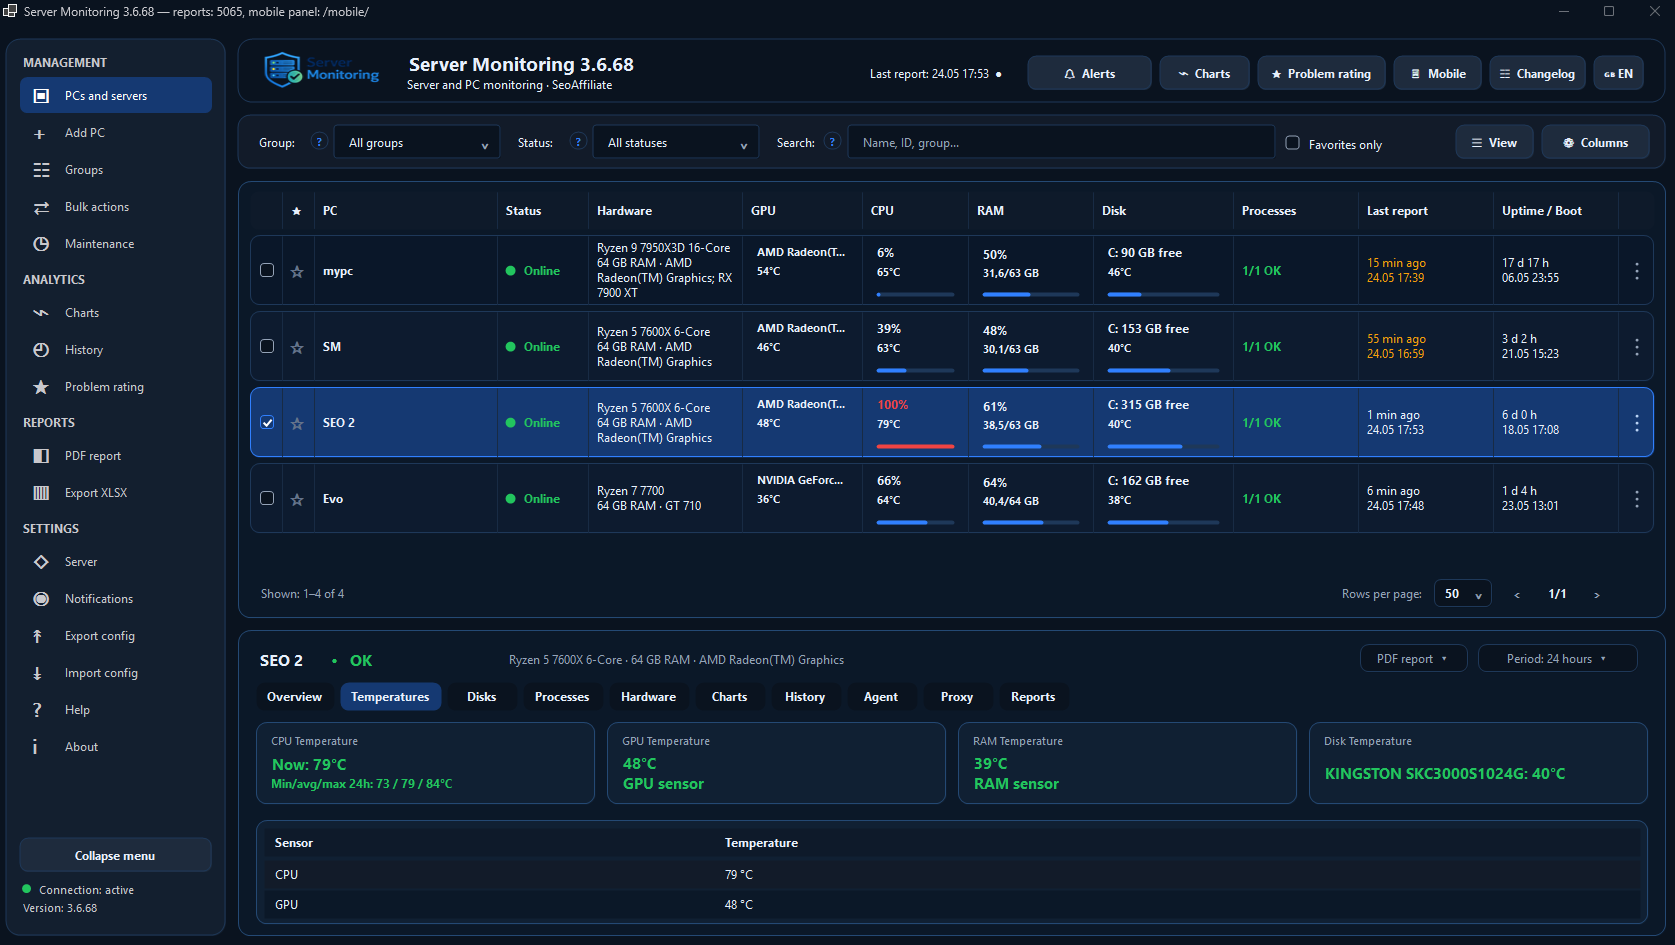Viewport: 1675px width, 945px height.
Task: Click Evo disk usage bar
Action: click(x=1163, y=522)
